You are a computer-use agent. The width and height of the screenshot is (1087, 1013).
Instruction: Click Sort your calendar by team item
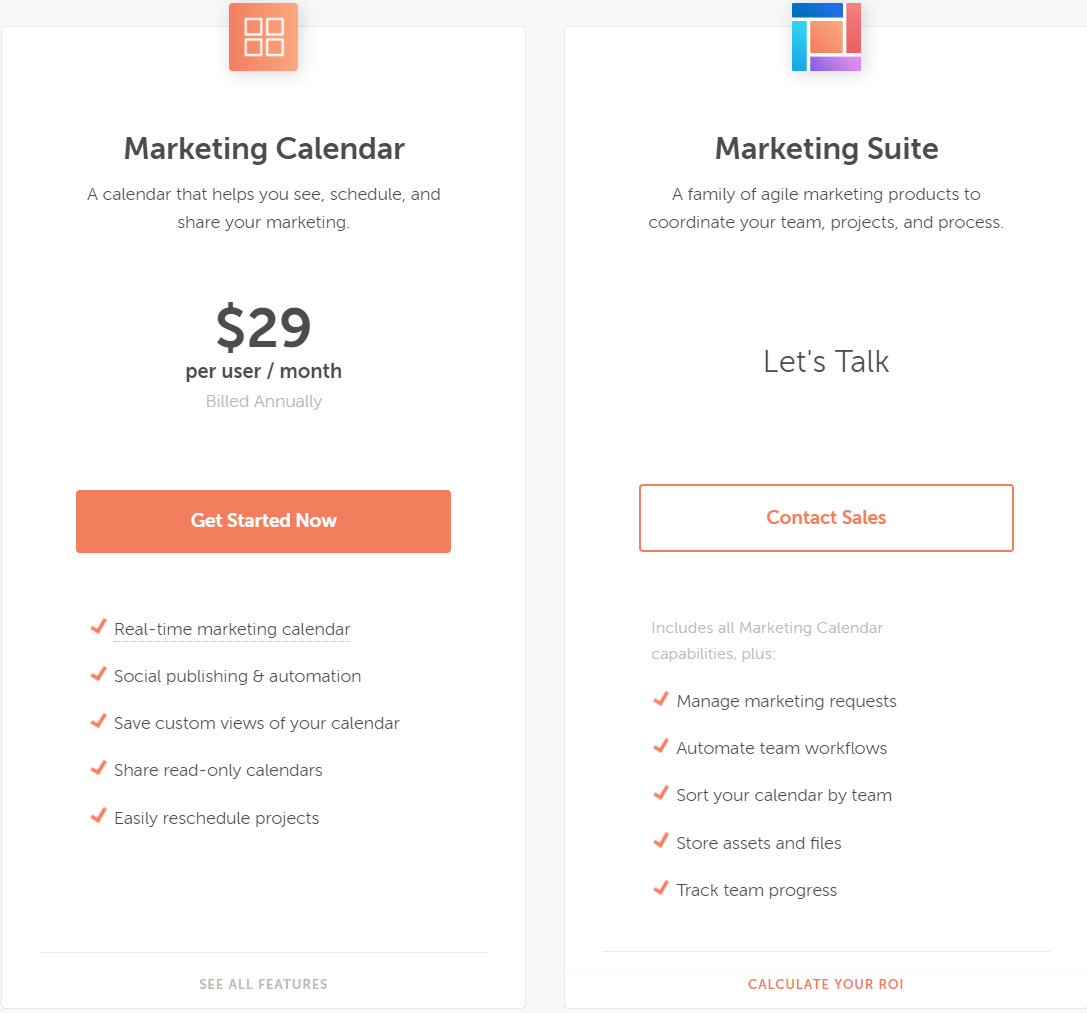784,795
